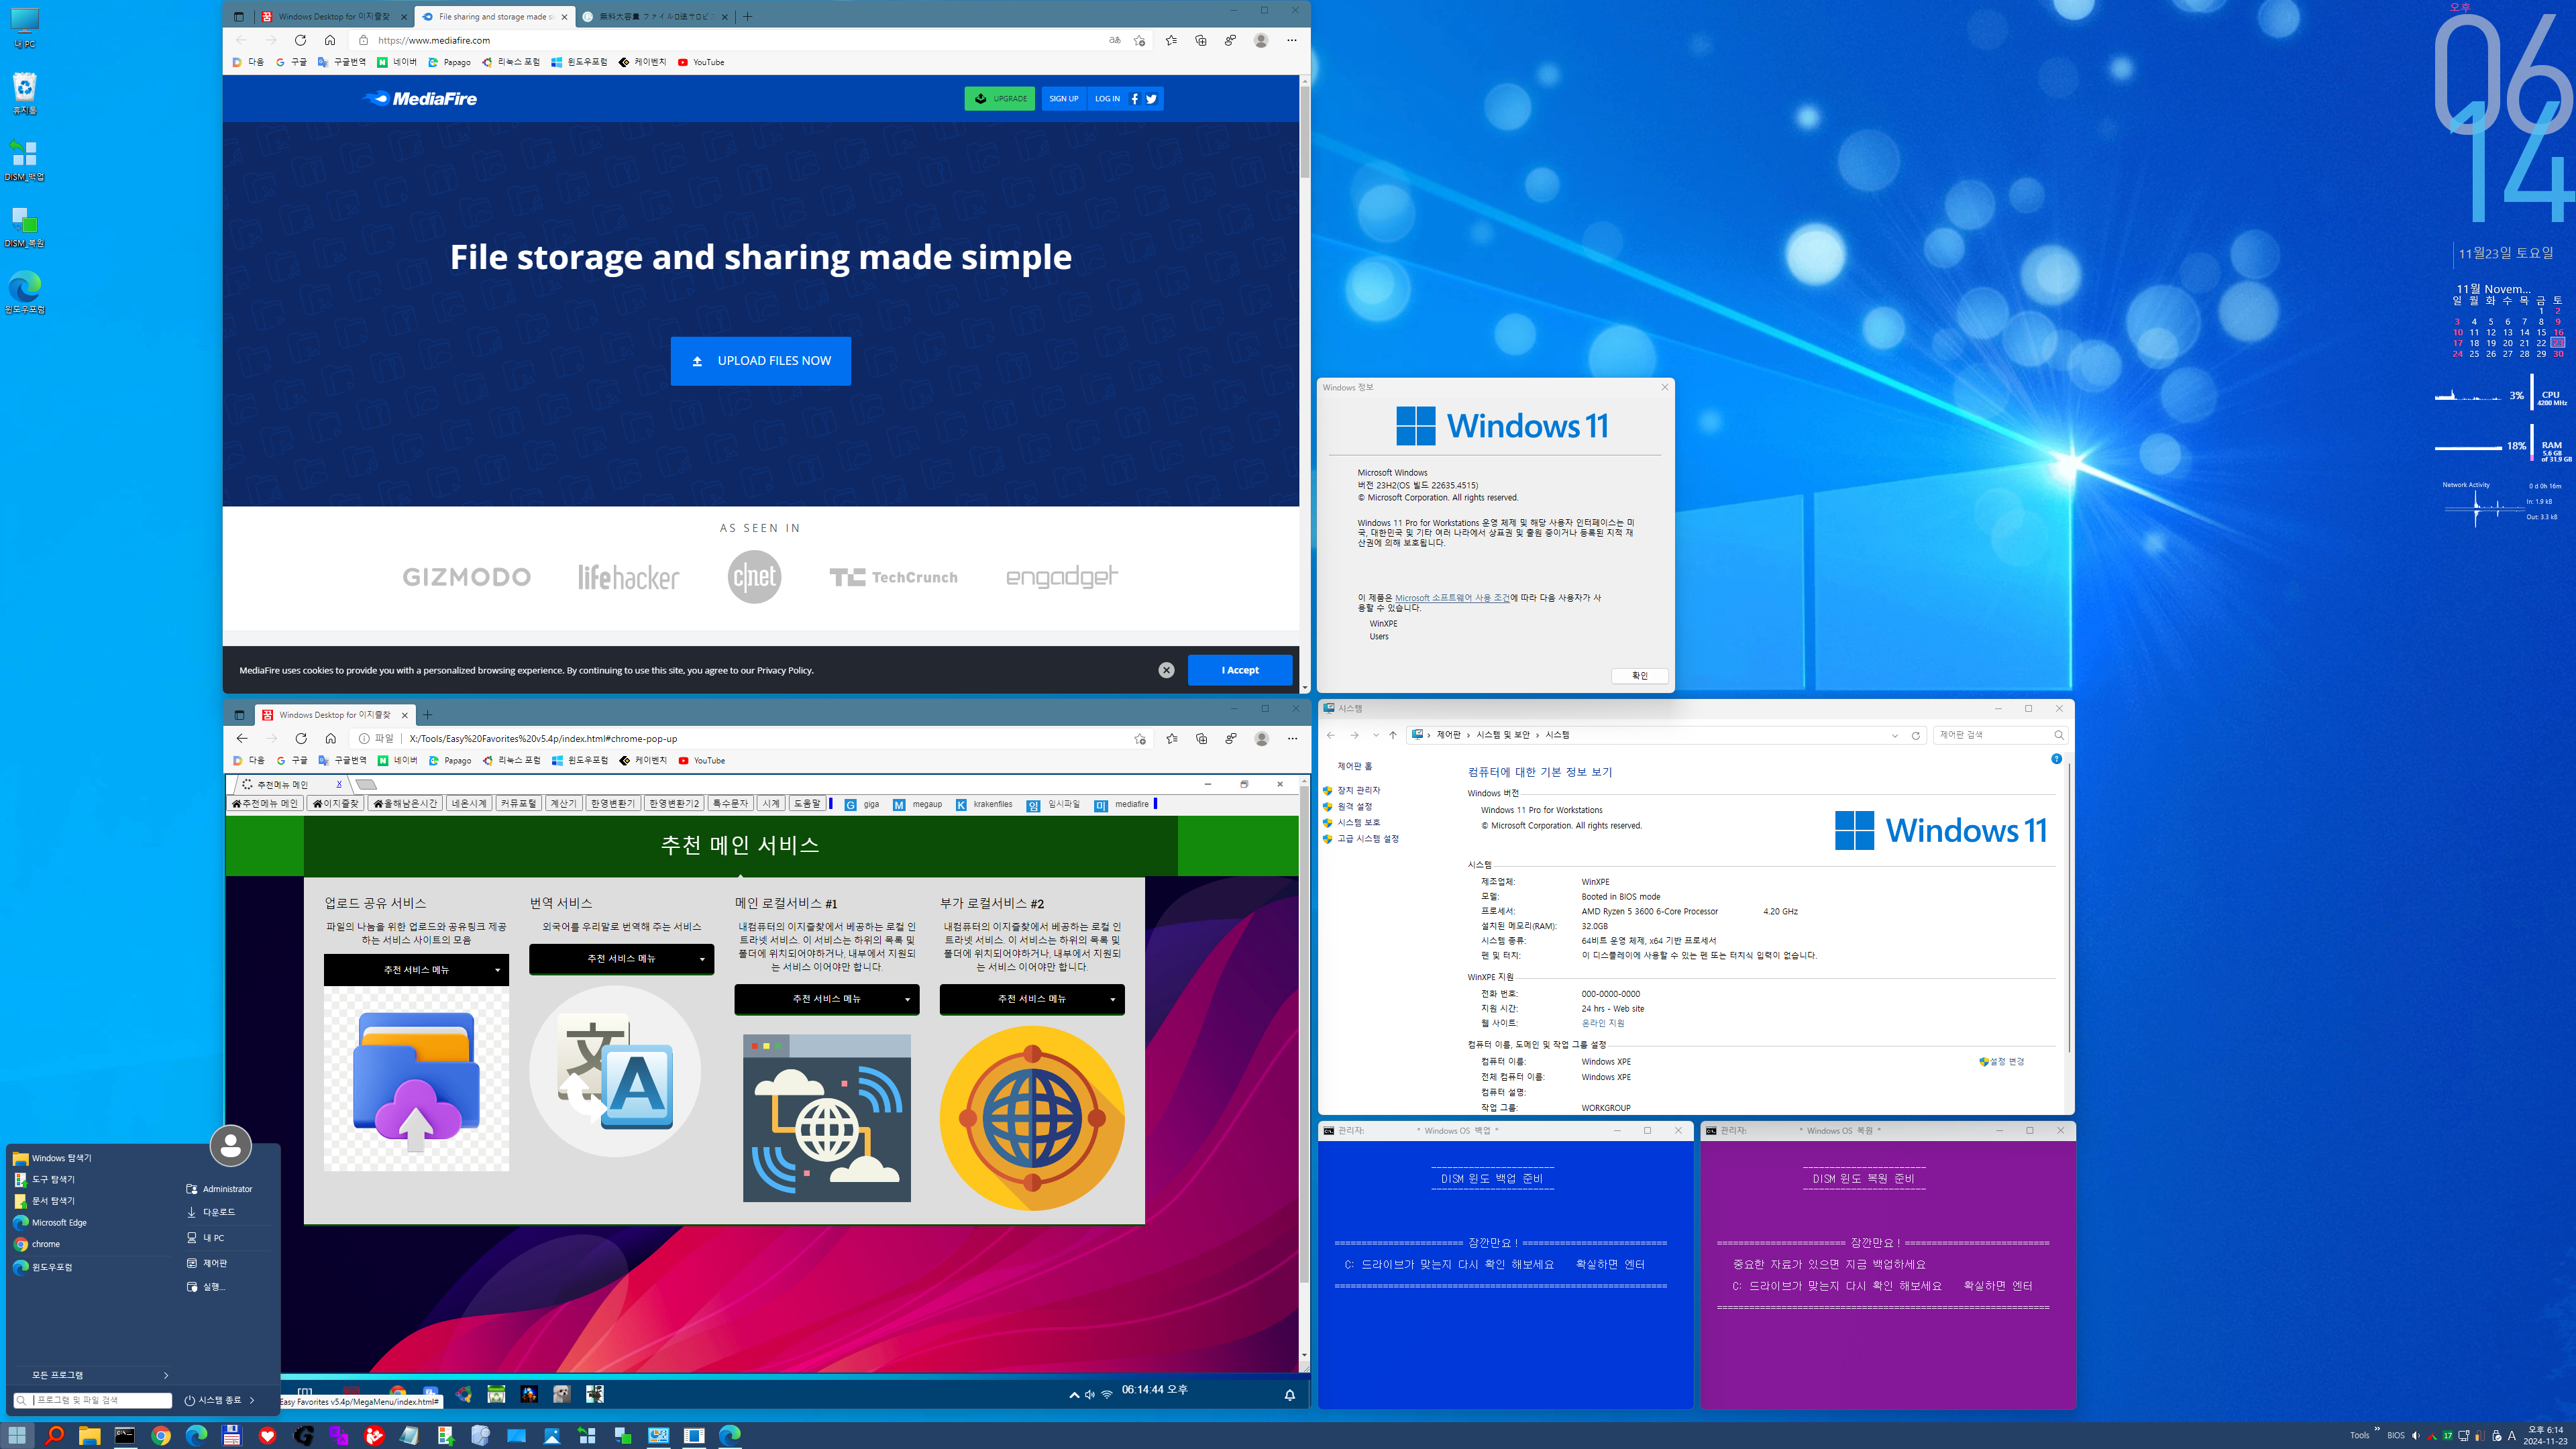Screen dimensions: 2576x1449
Task: Click the 프로그램 및 파일 검색 box
Action: 93,1400
